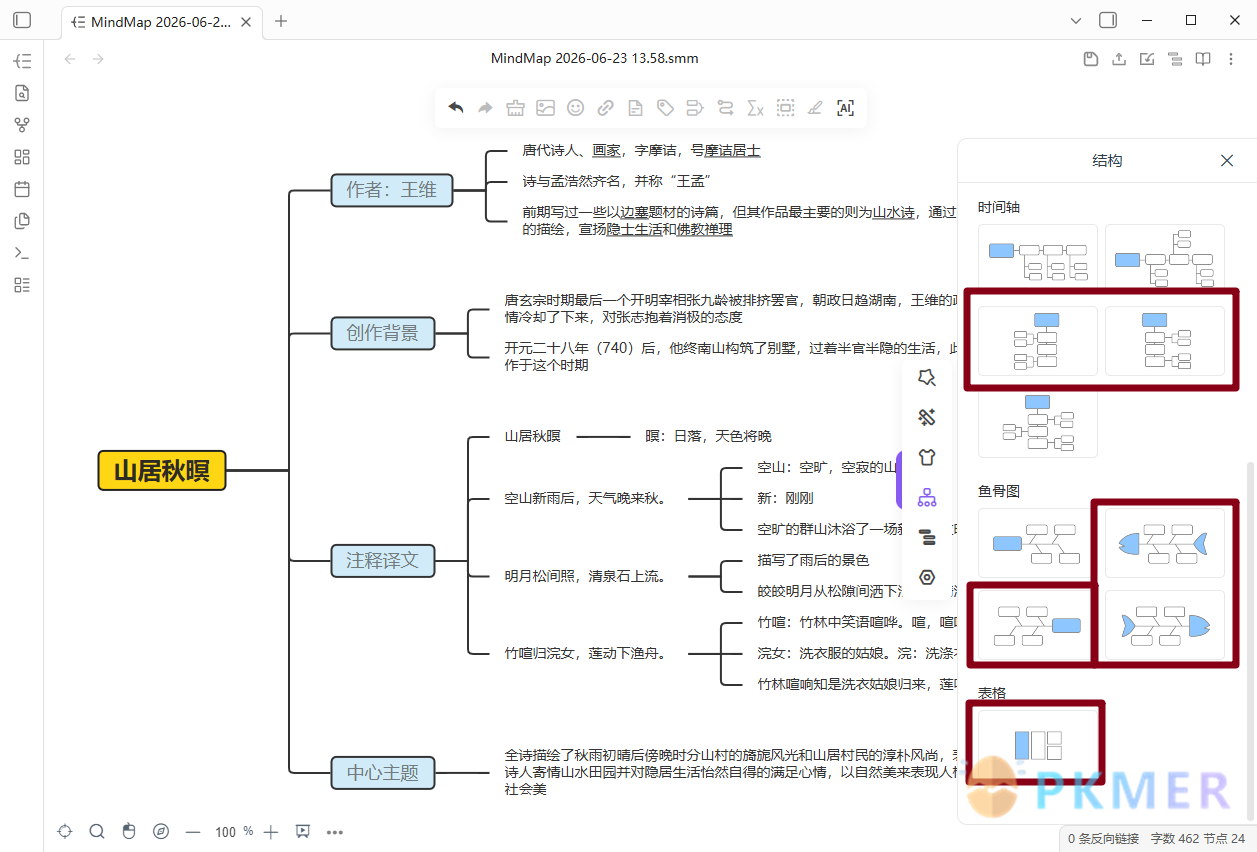This screenshot has height=852, width=1257.
Task: Save the mind map file
Action: tap(1091, 59)
